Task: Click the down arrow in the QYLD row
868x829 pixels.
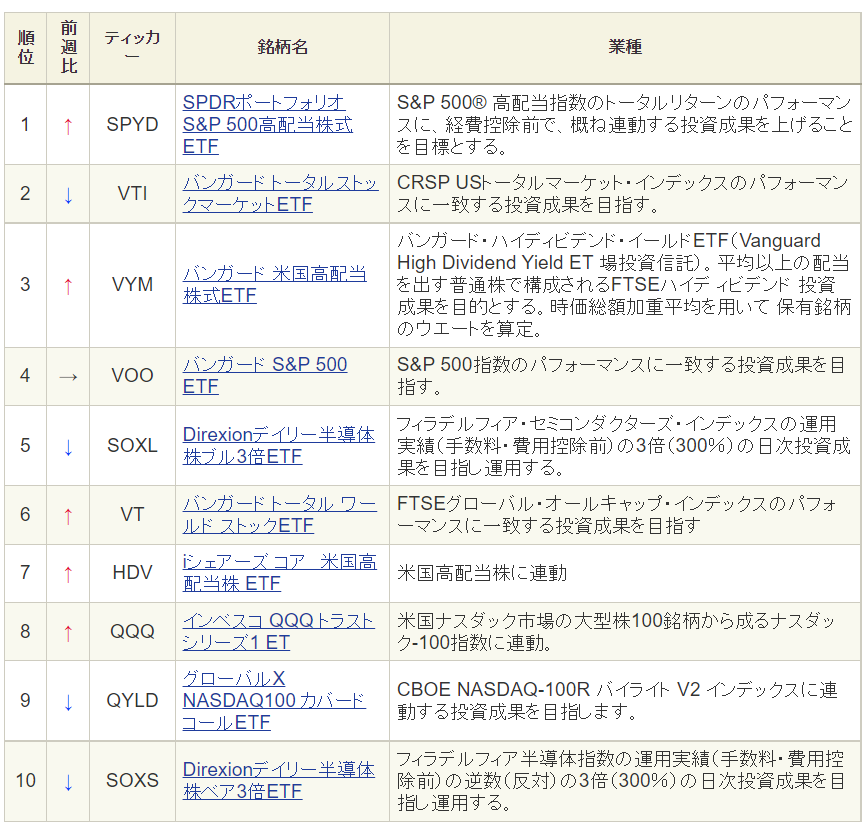Action: click(x=68, y=701)
